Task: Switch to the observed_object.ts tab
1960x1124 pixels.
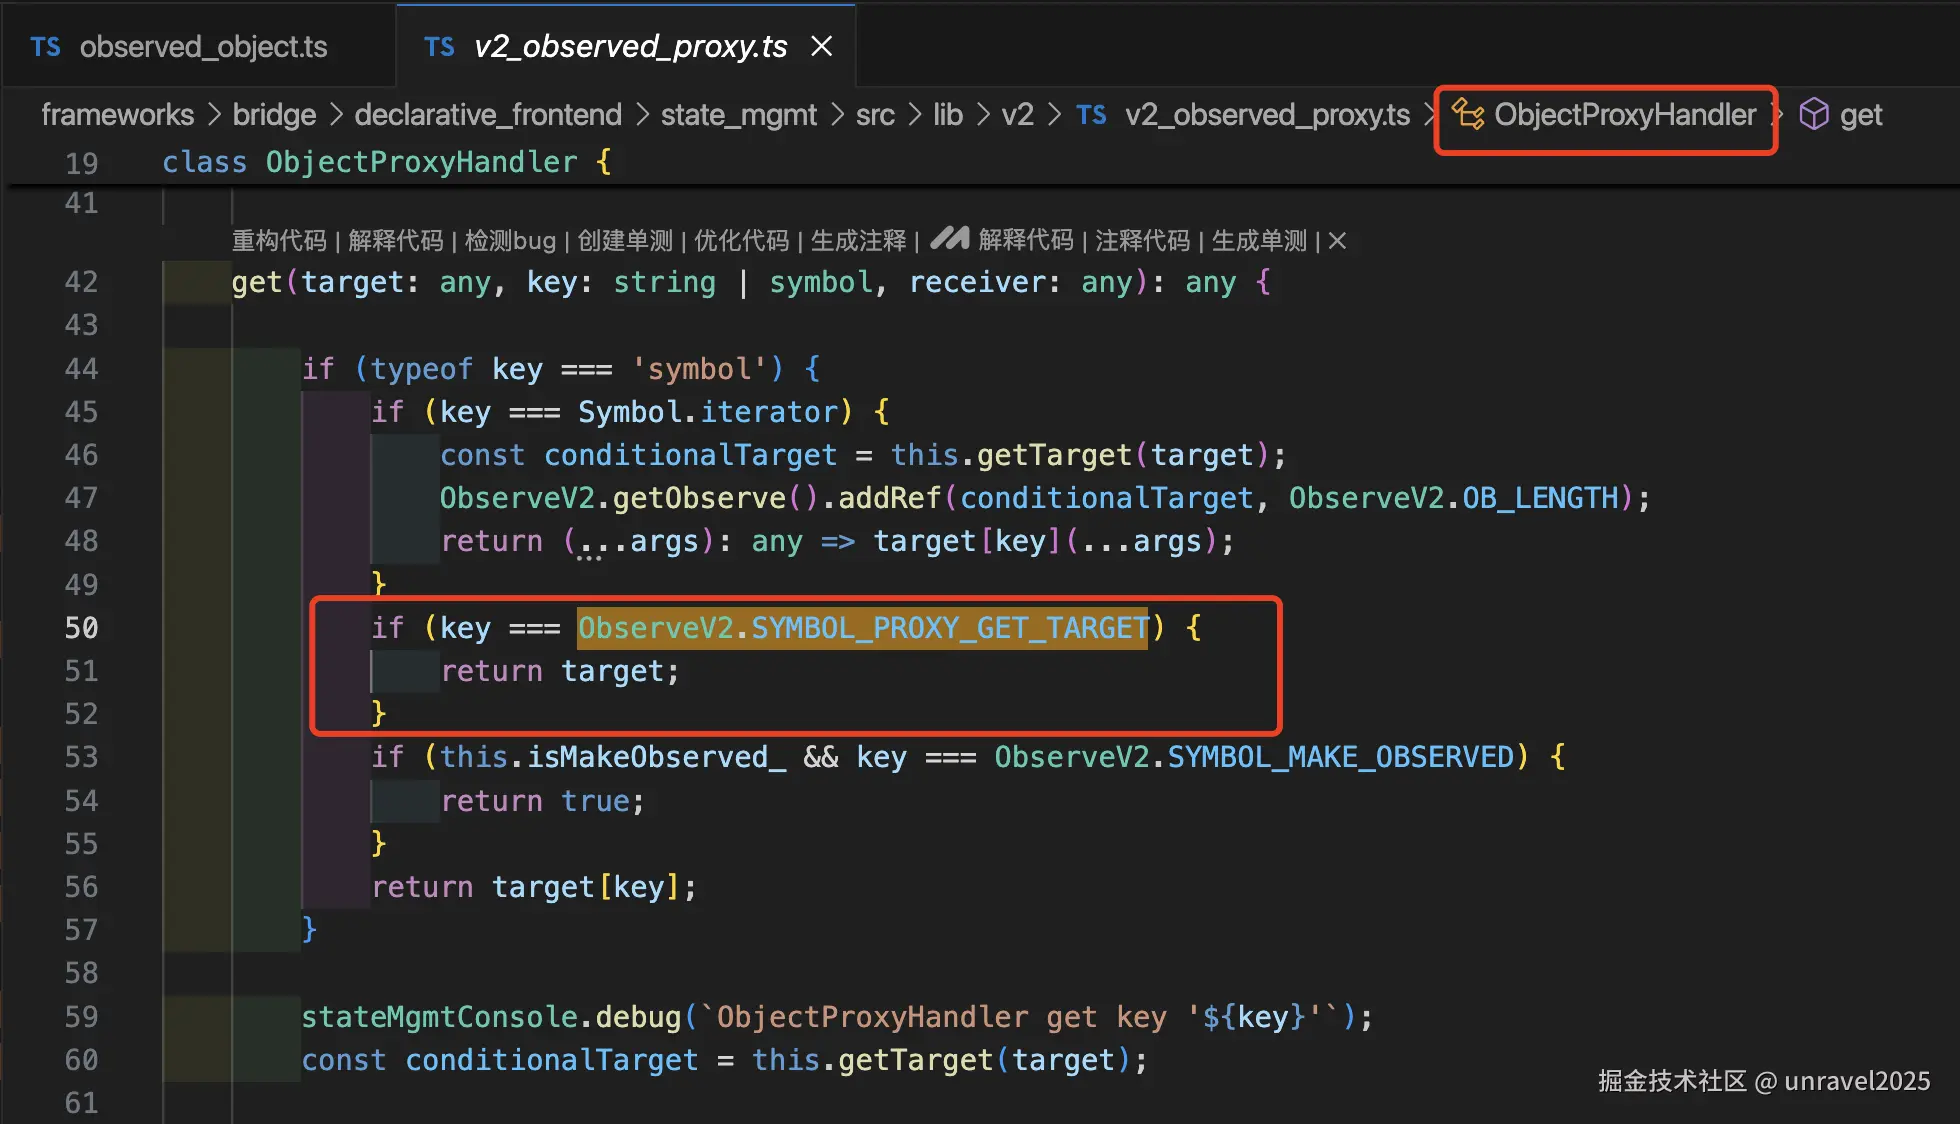Action: (202, 47)
